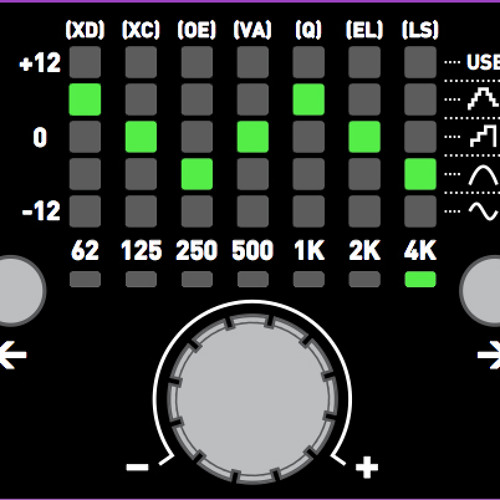
Task: Toggle the band indicator under 125
Action: (x=141, y=279)
